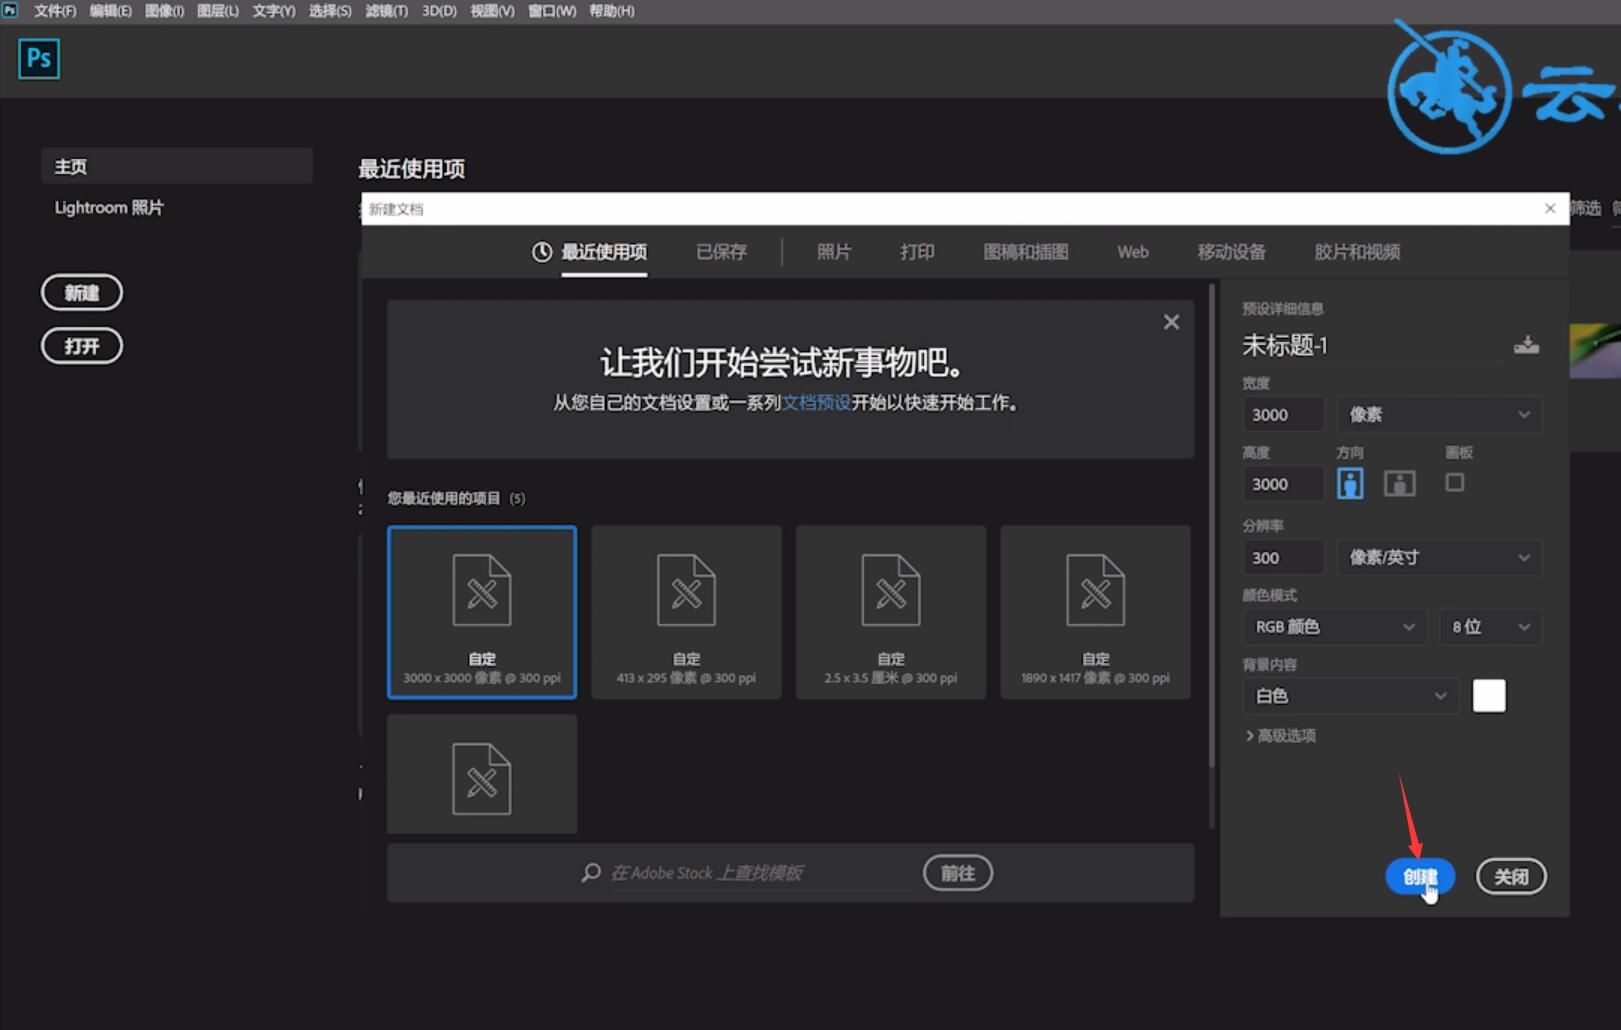Select the 2.5 x 3.5 厘米 preset
The width and height of the screenshot is (1621, 1030).
click(891, 612)
